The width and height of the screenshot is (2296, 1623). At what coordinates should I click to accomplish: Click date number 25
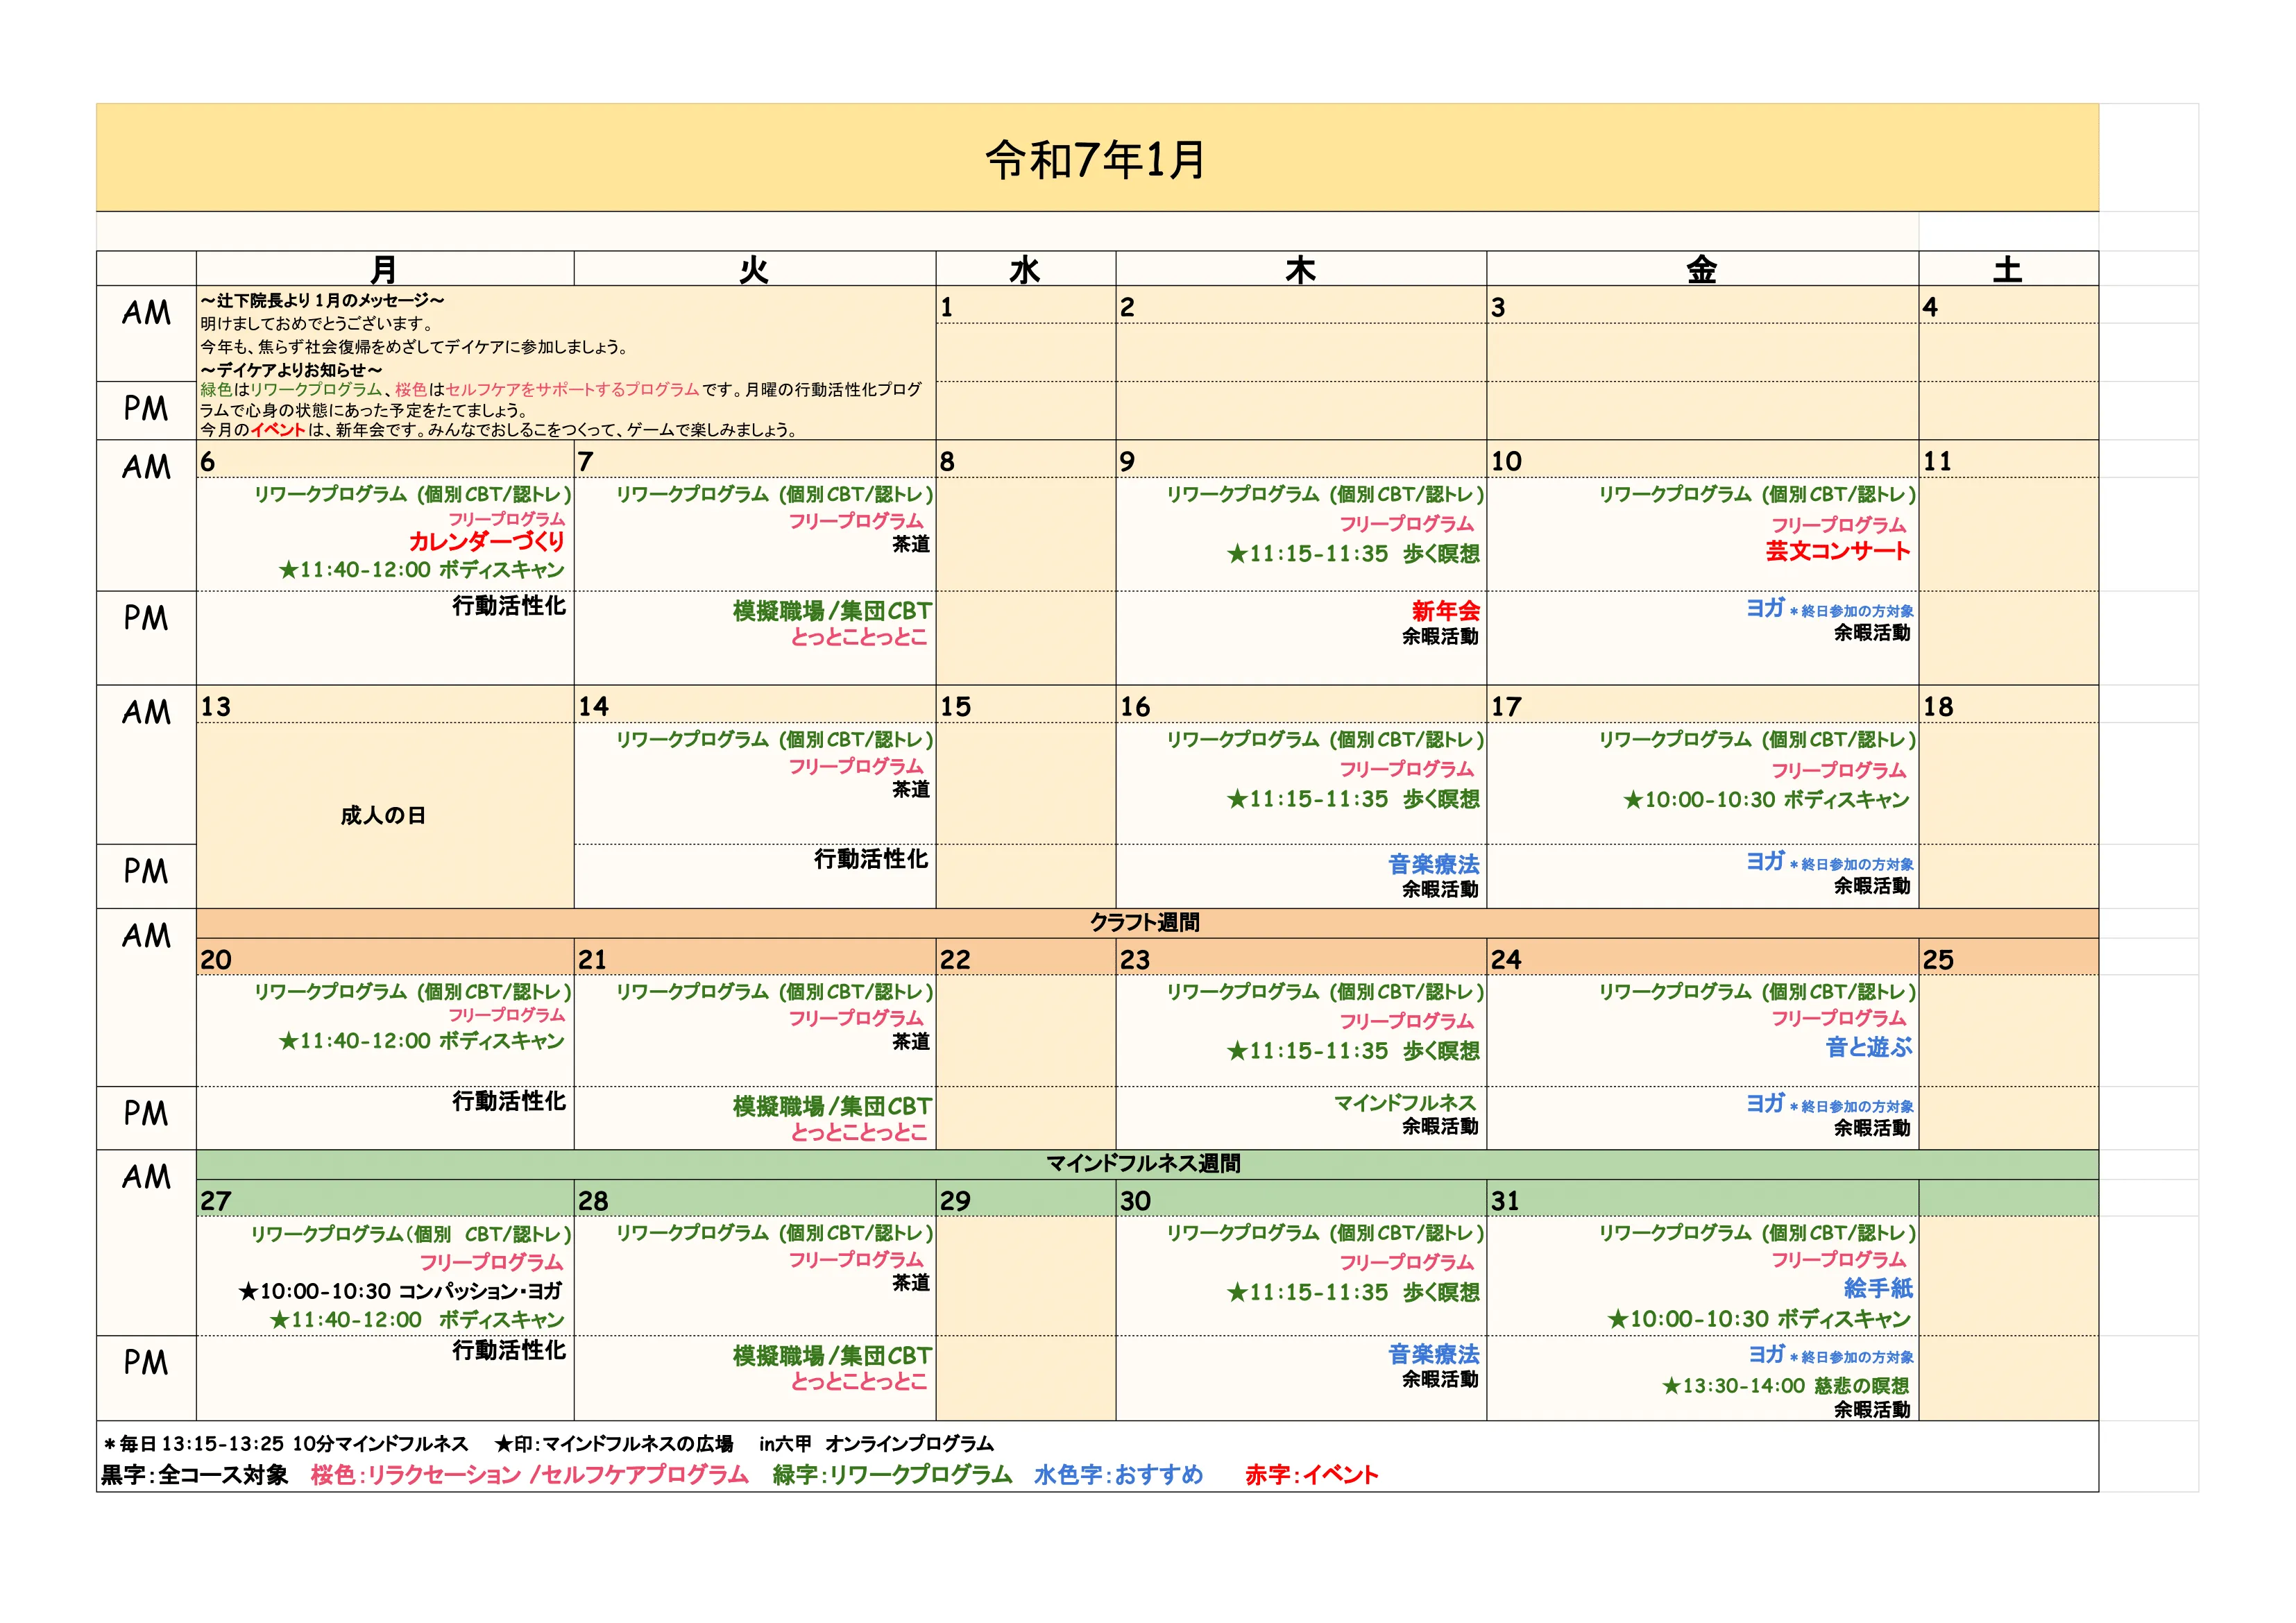point(1938,960)
